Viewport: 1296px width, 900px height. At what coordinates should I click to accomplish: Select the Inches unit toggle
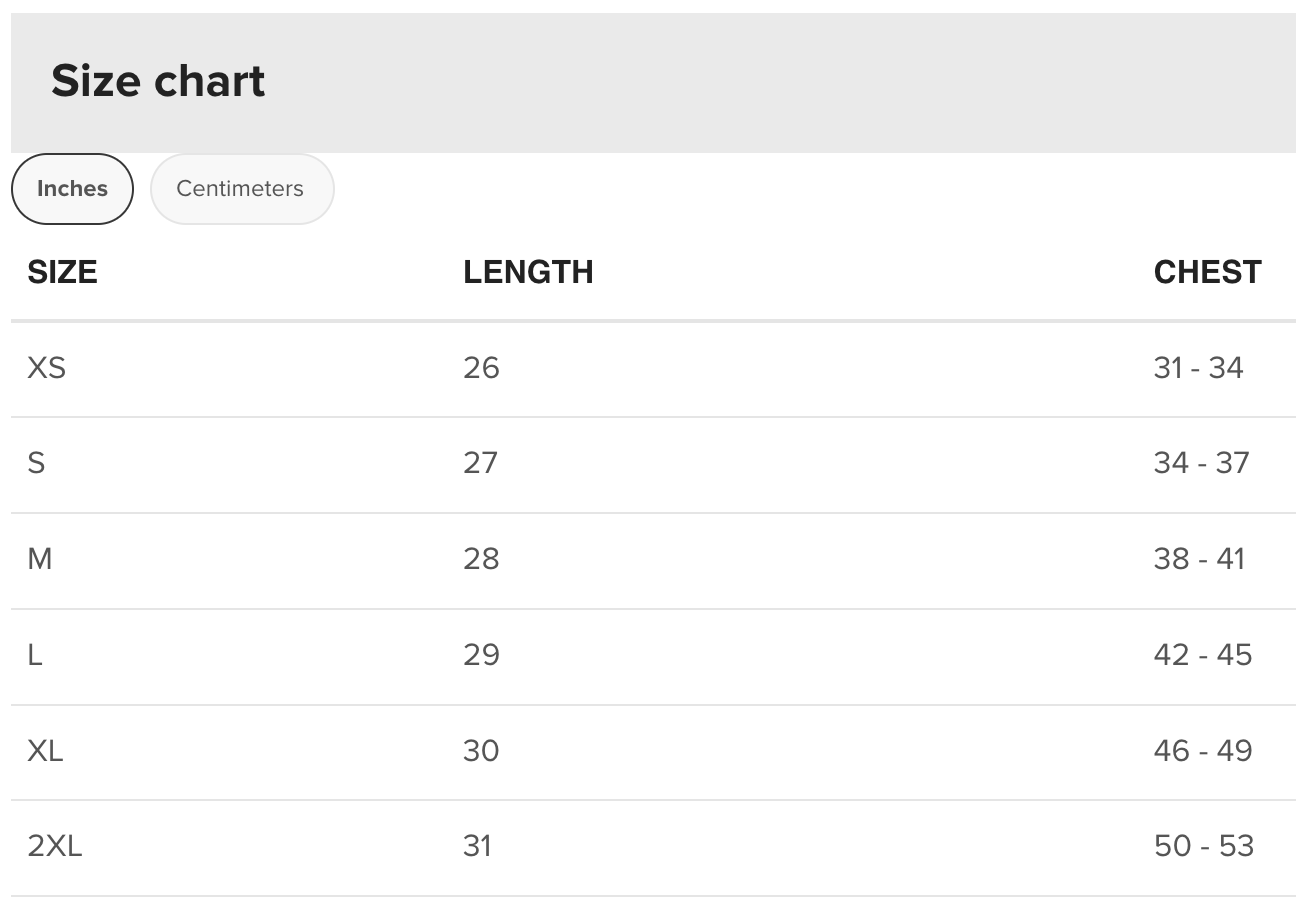(72, 189)
